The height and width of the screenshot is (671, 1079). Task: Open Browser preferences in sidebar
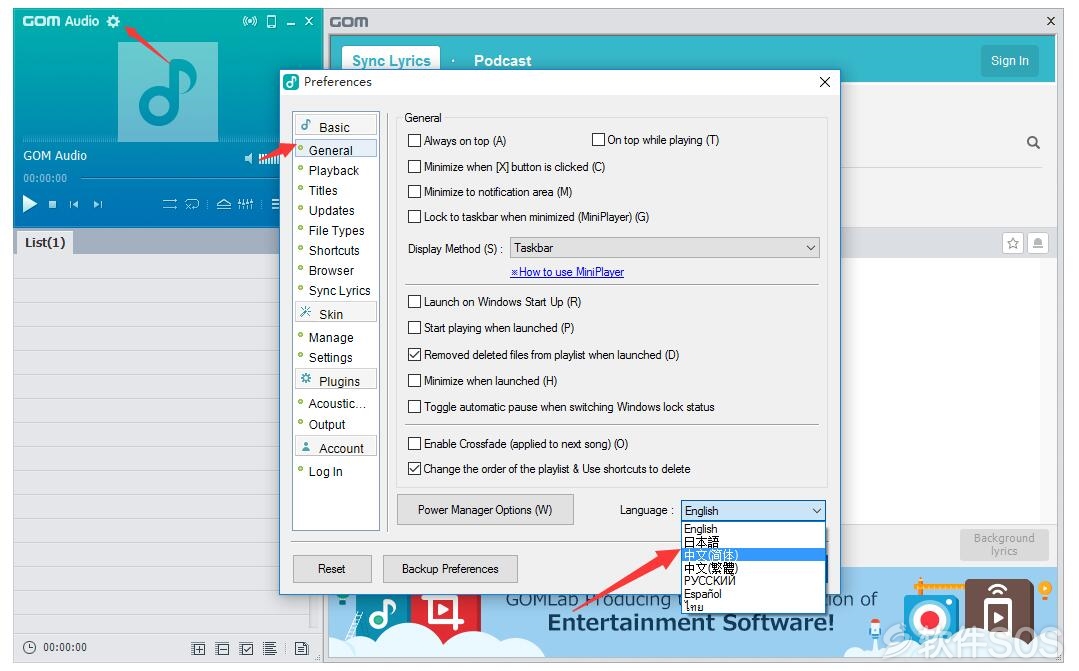point(331,270)
